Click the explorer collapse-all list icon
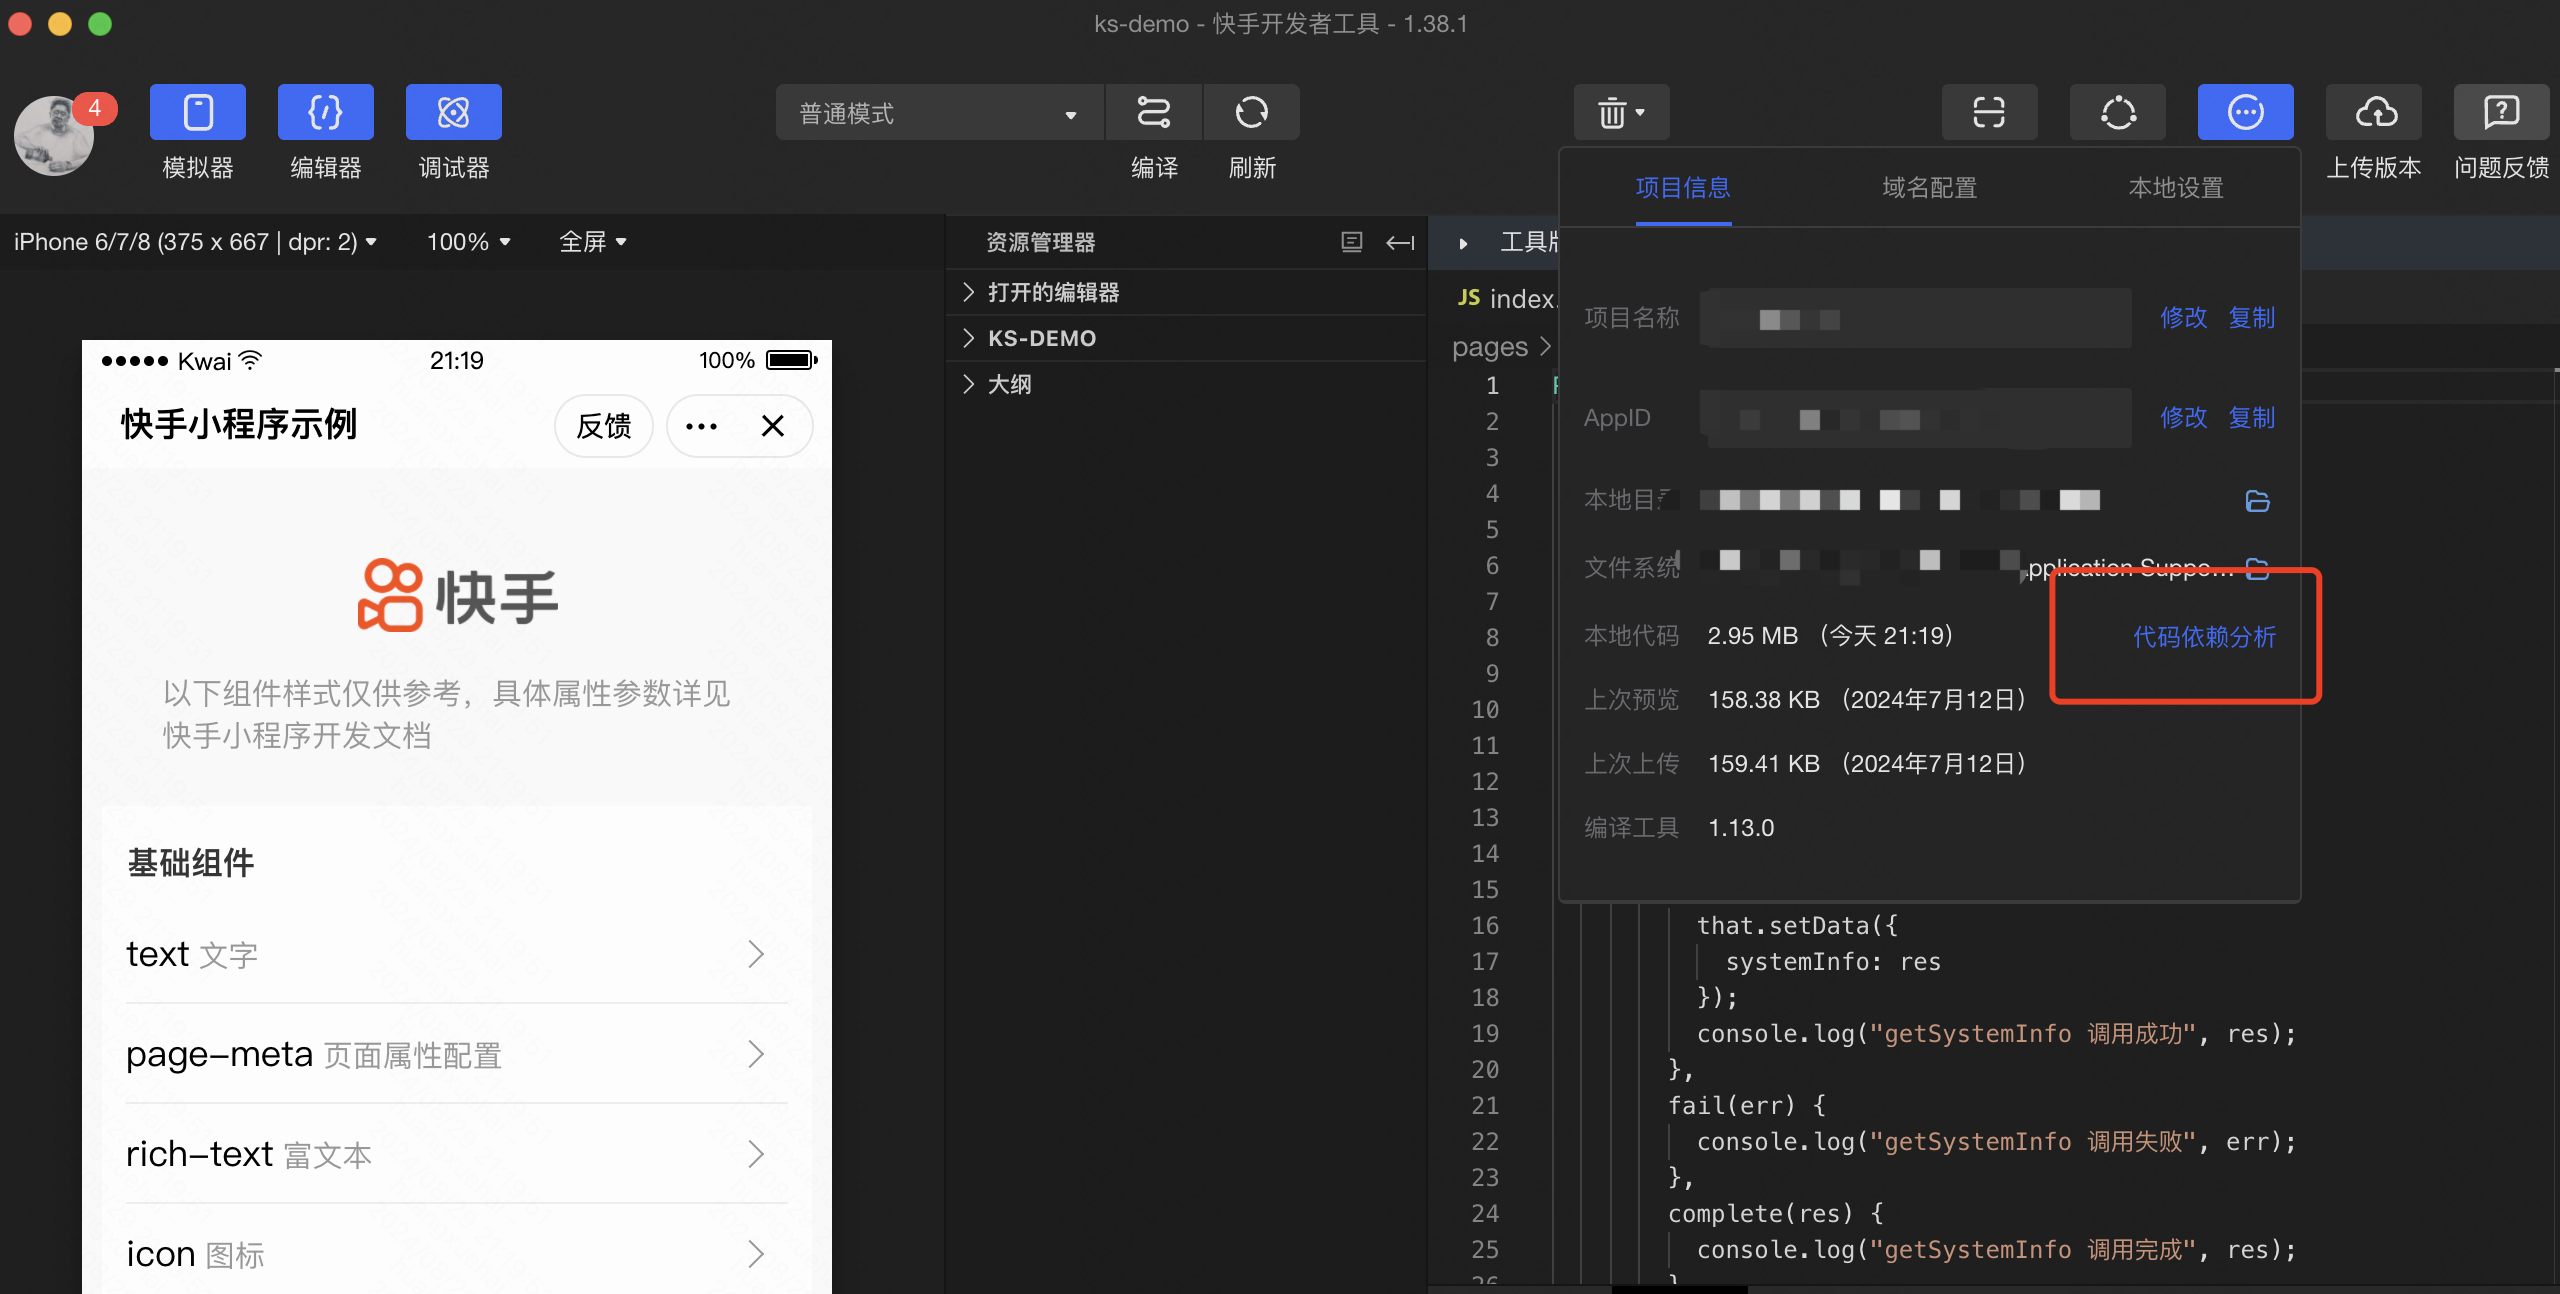 (x=1352, y=242)
